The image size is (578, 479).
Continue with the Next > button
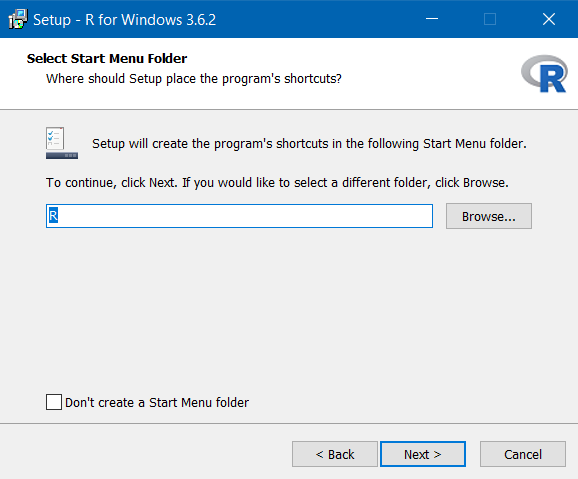pos(422,454)
